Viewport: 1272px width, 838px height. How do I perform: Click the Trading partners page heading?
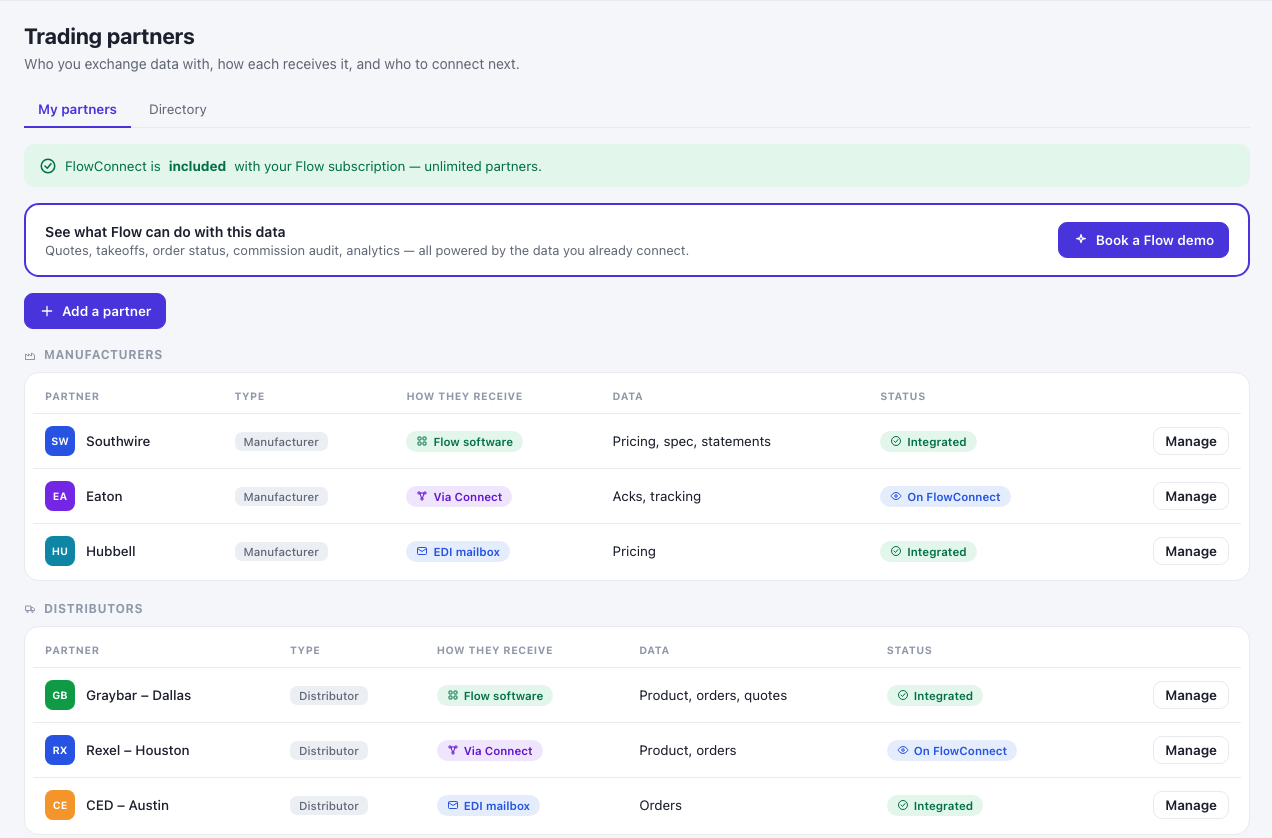[109, 37]
